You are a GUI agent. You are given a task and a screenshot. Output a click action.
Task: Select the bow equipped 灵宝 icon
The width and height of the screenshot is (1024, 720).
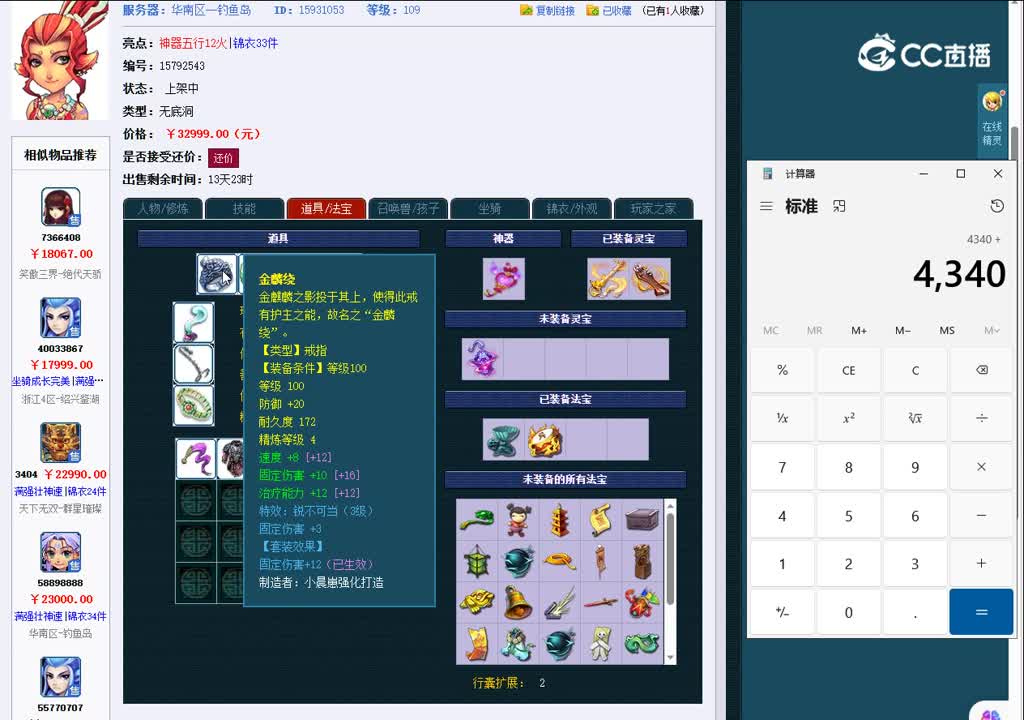pos(650,278)
